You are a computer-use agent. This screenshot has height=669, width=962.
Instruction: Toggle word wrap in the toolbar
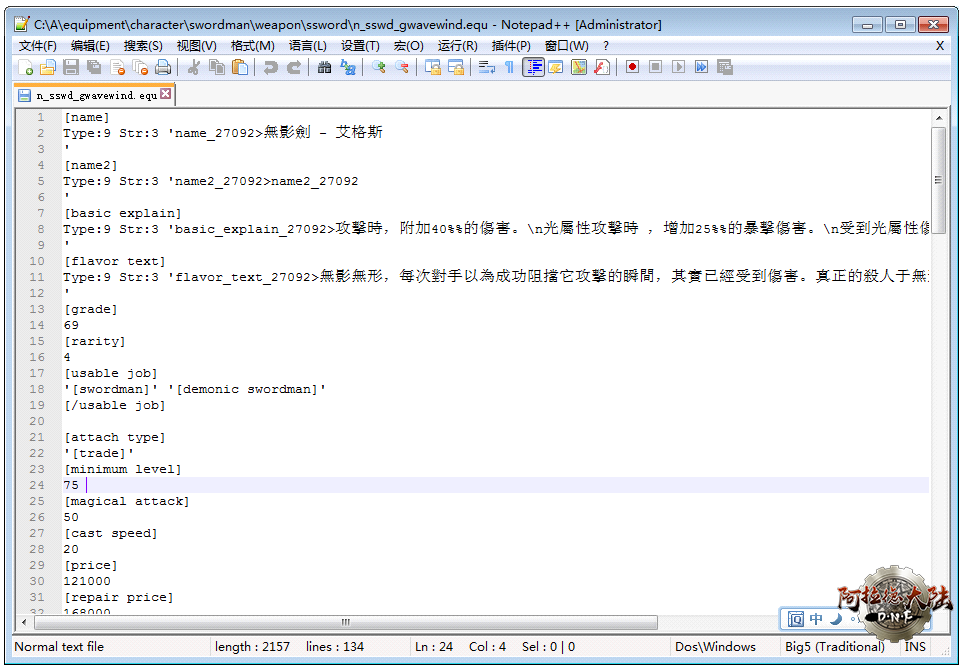[487, 67]
